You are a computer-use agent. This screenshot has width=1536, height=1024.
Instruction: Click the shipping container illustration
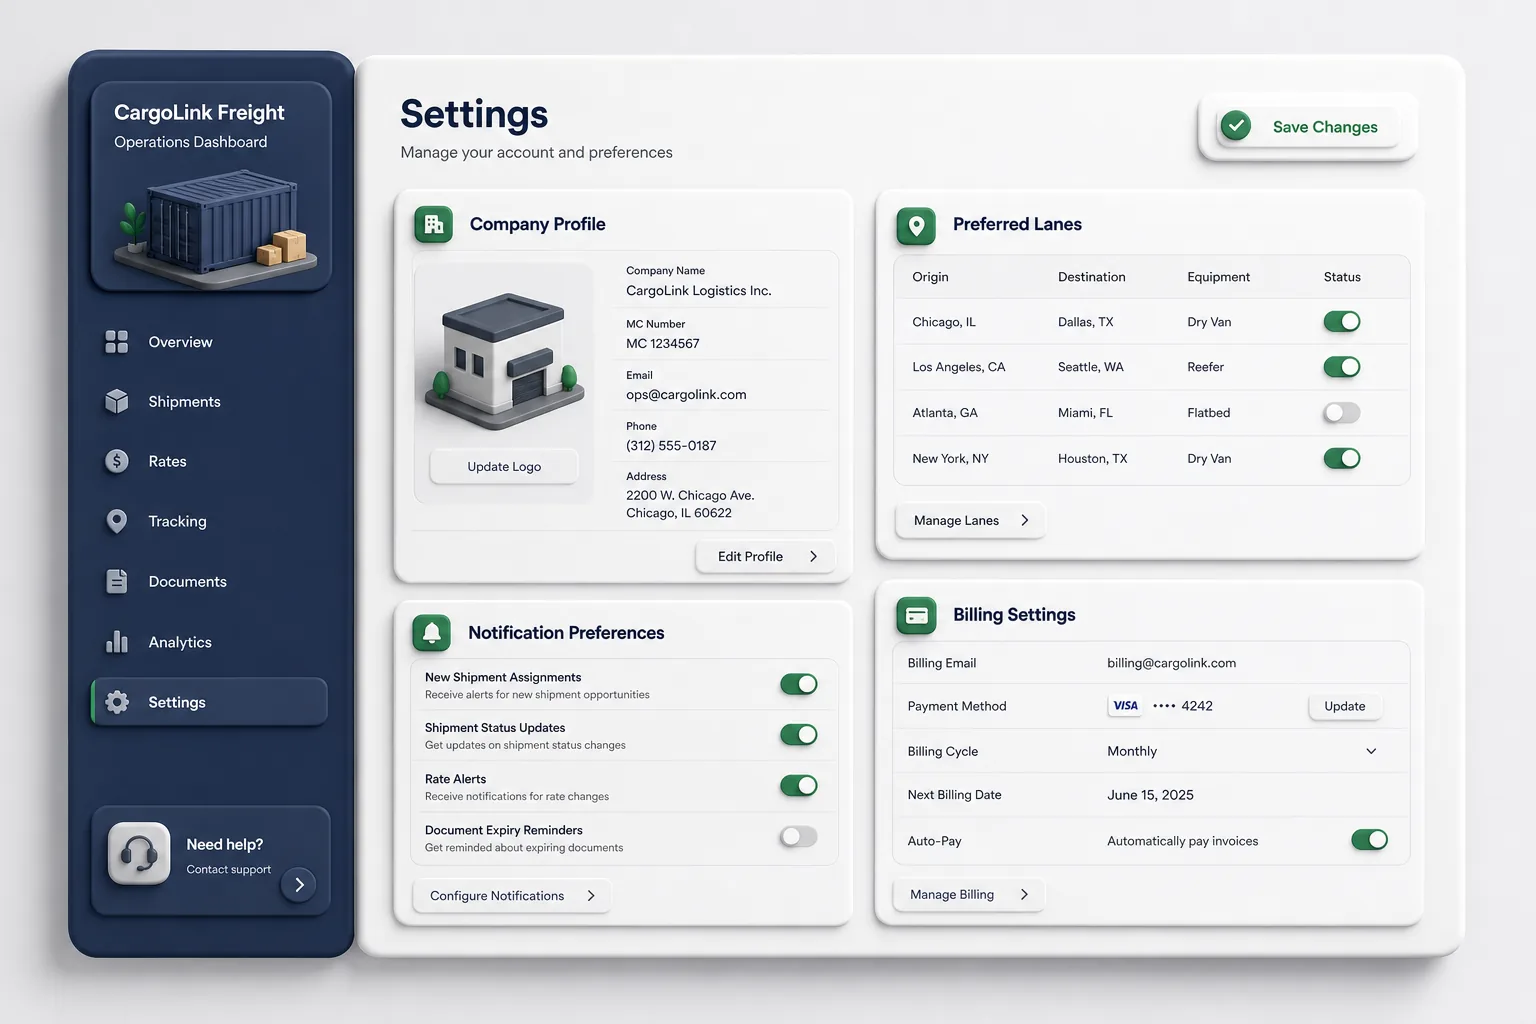click(215, 228)
